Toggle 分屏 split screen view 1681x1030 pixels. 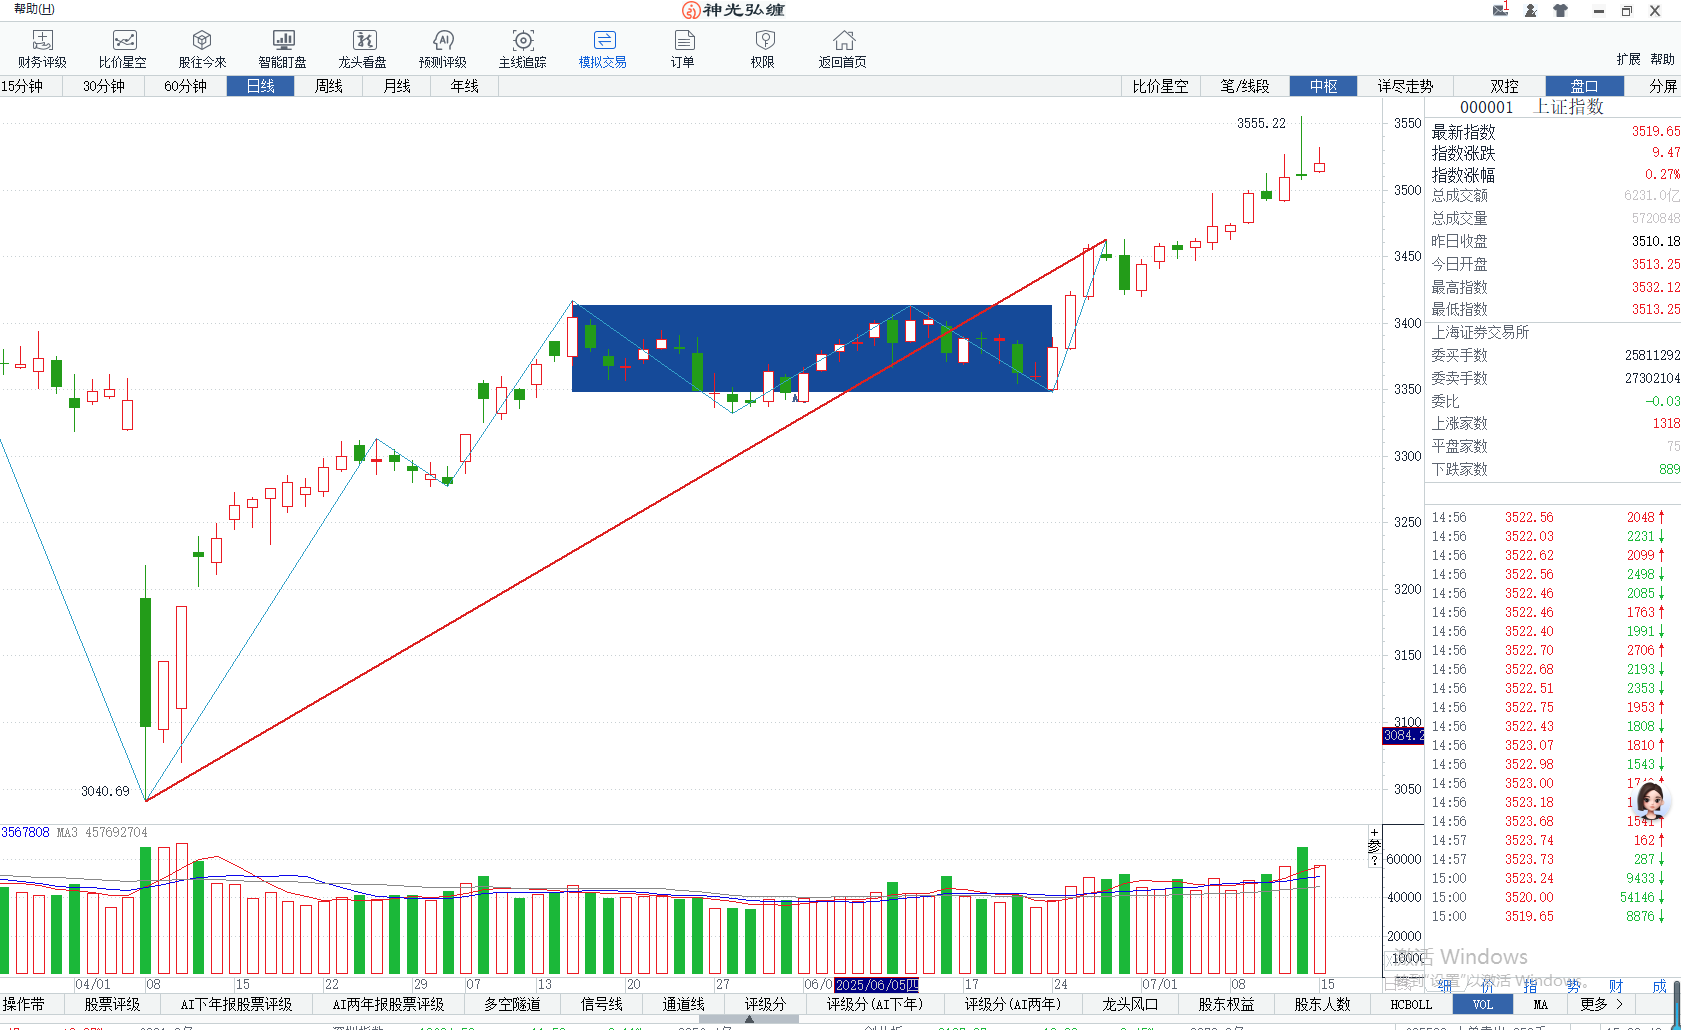click(x=1663, y=86)
